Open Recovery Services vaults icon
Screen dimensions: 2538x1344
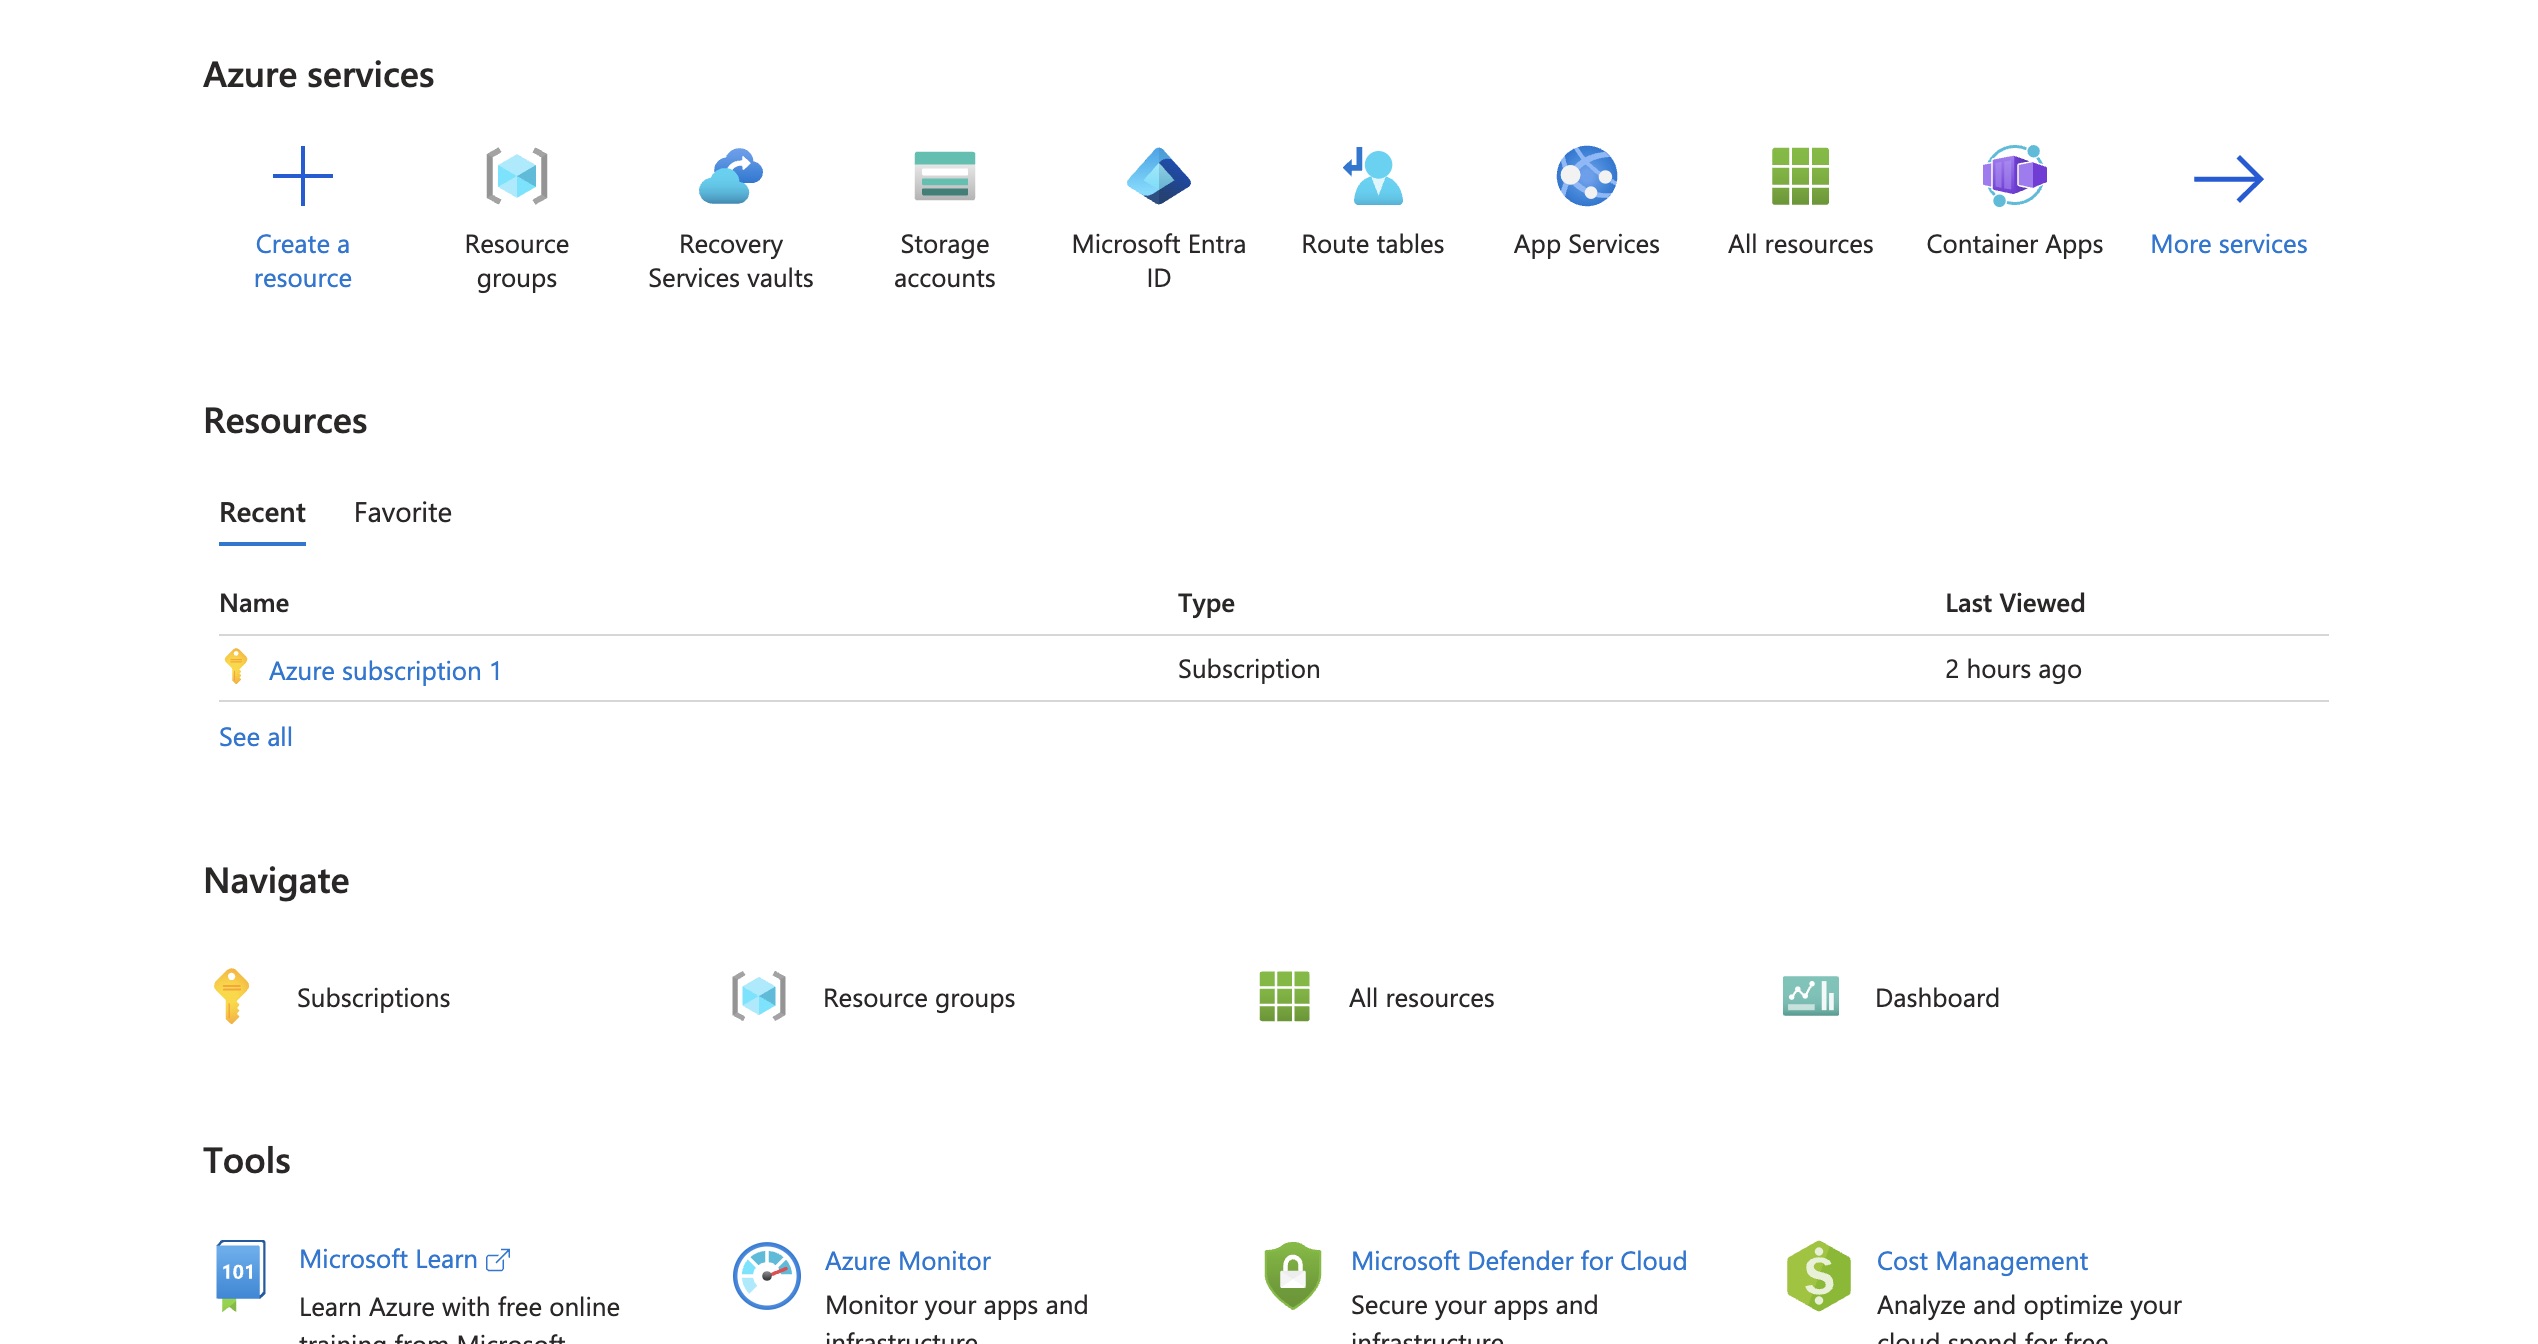pos(730,177)
